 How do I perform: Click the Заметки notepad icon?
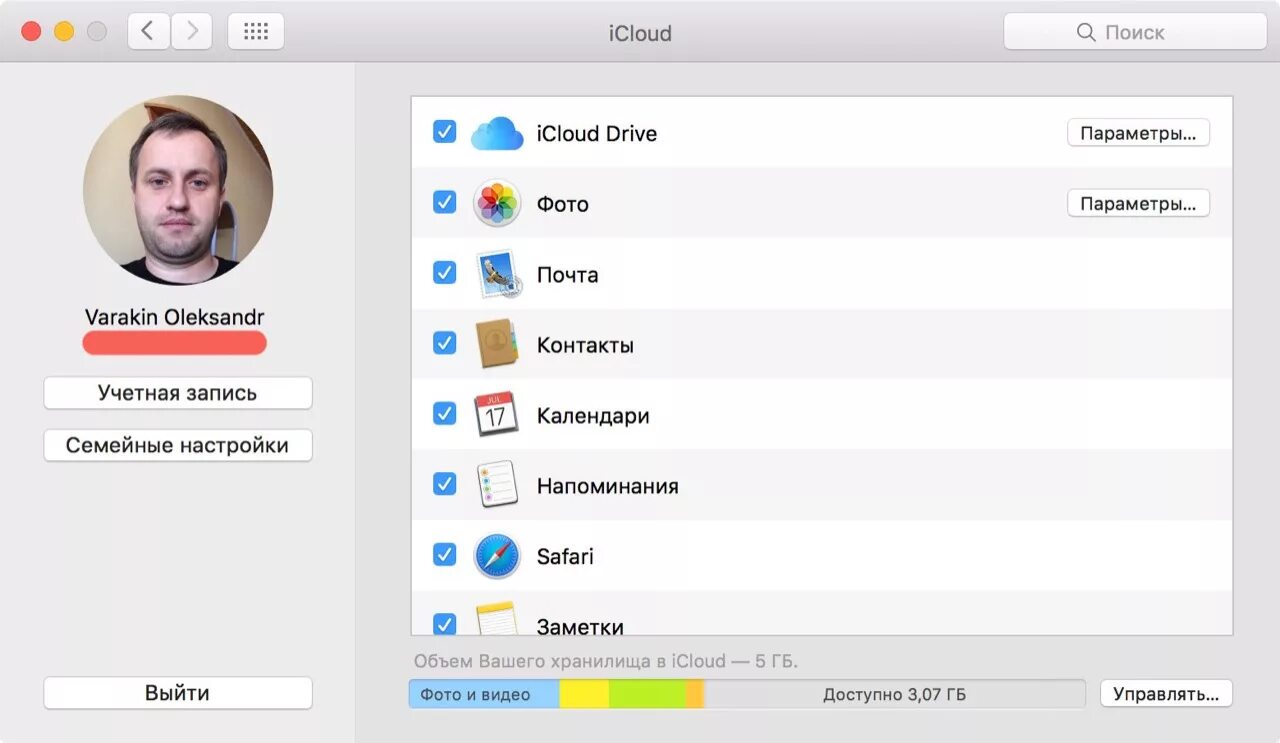point(497,620)
